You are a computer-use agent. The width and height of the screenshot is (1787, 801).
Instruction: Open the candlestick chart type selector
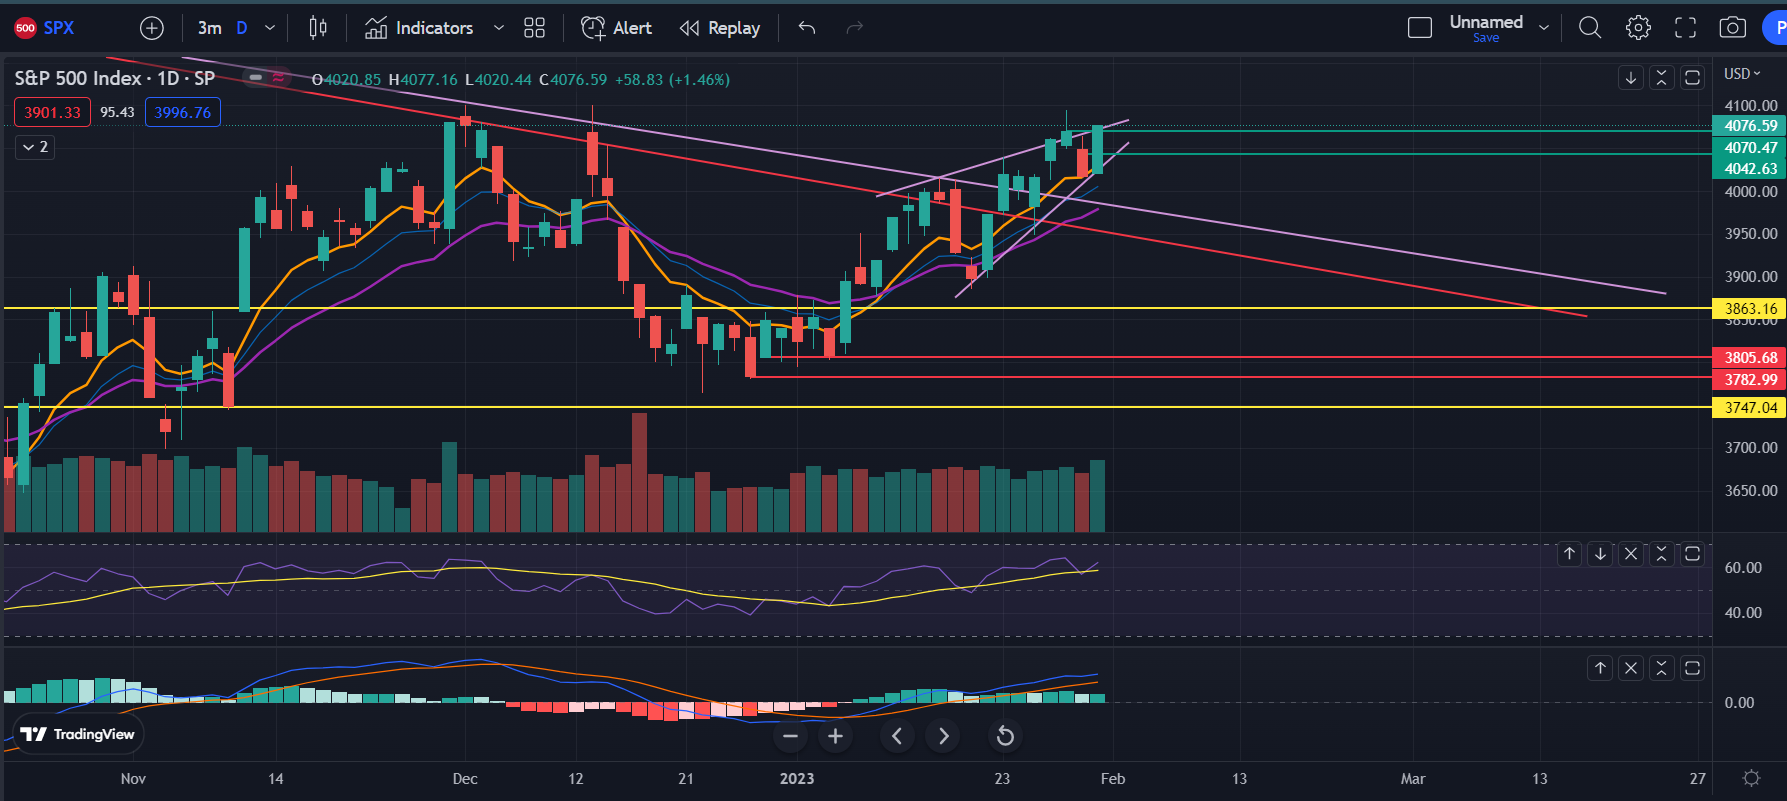(318, 28)
